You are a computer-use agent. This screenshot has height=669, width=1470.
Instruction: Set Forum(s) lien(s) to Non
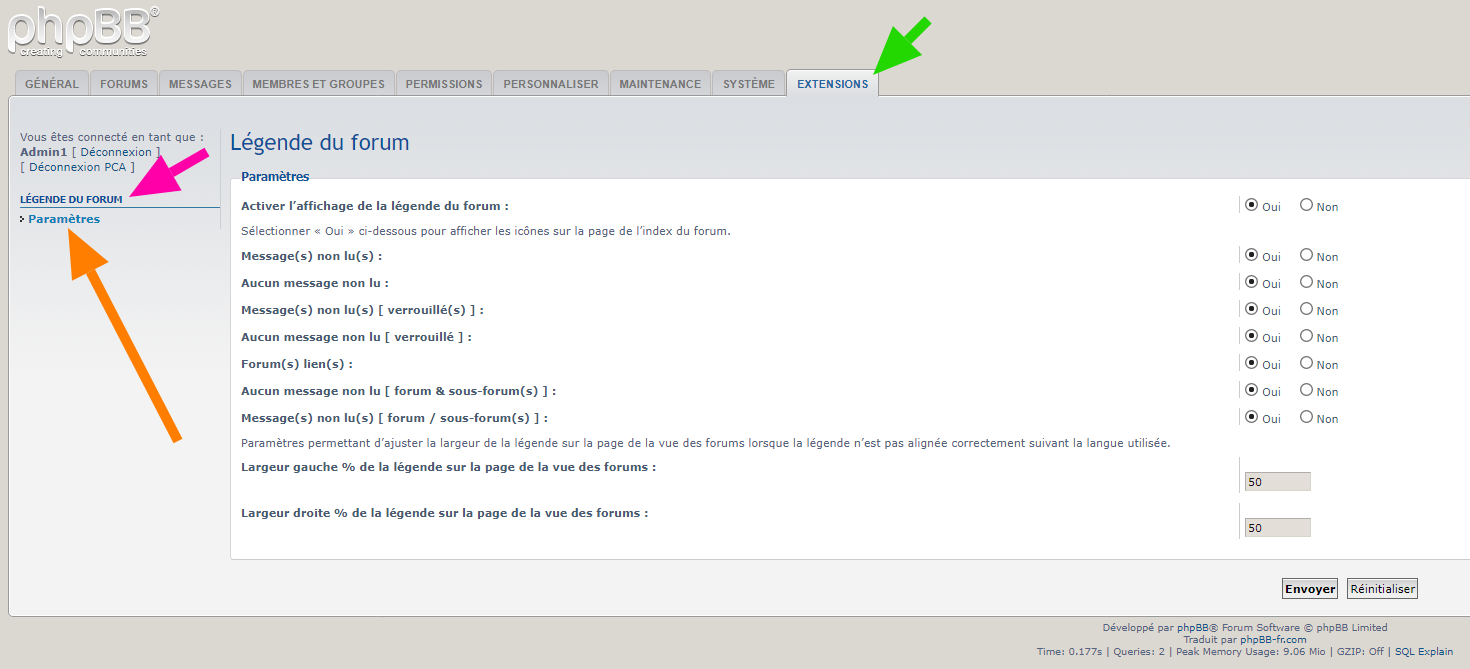1306,363
